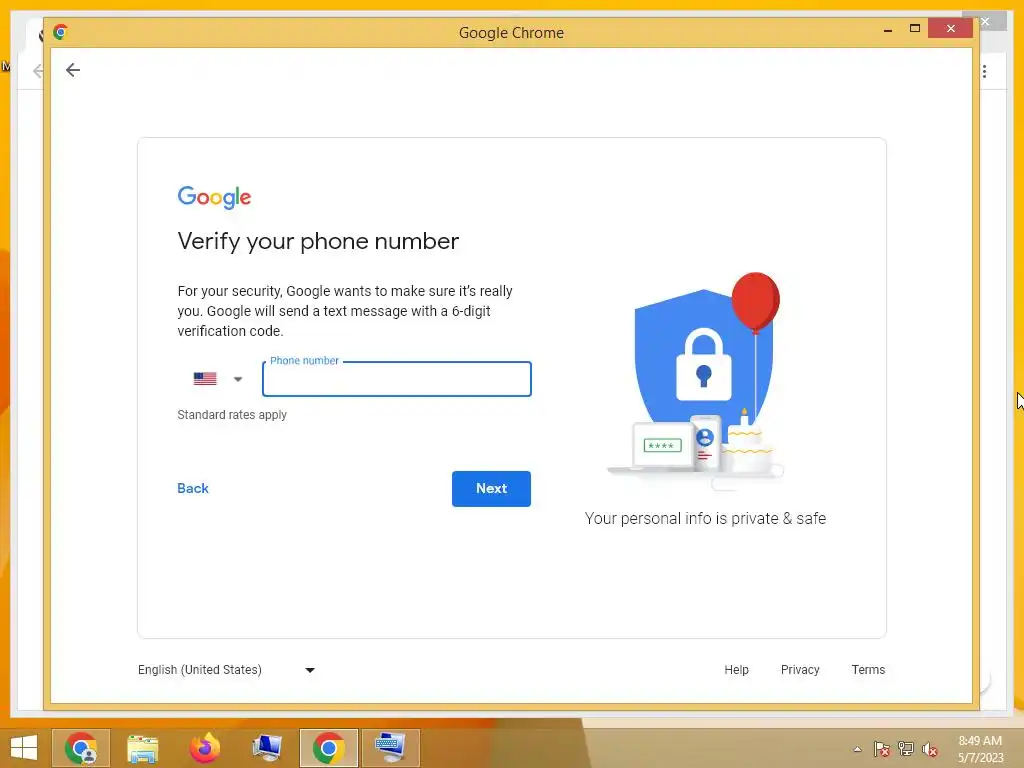This screenshot has width=1024, height=768.
Task: Launch Firefox from the taskbar
Action: tap(204, 748)
